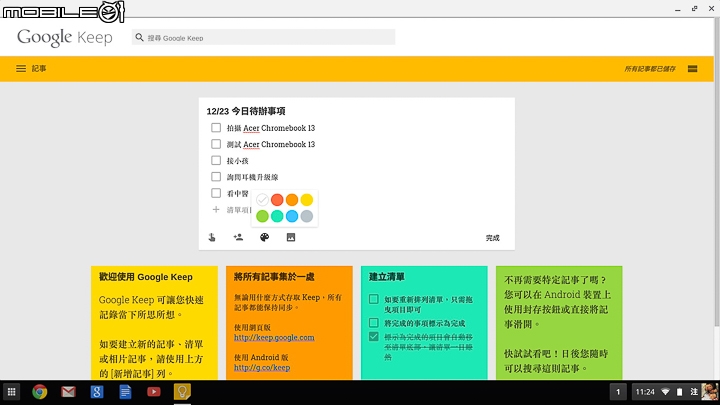Check the 詢問耳機升級線 item
The height and width of the screenshot is (405, 720).
click(216, 177)
